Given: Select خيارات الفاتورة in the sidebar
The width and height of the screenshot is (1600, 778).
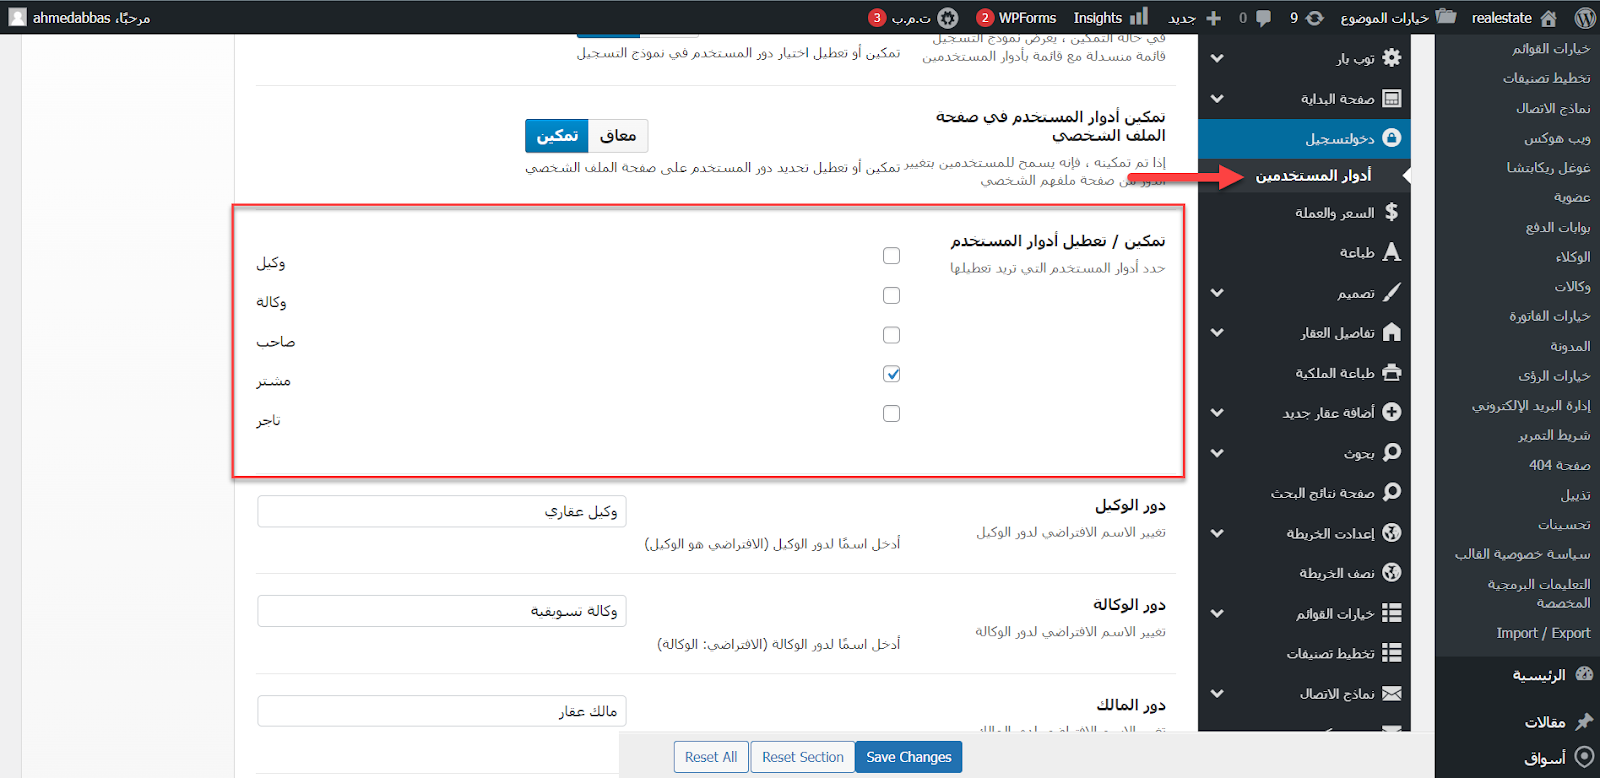Looking at the screenshot, I should 1550,316.
